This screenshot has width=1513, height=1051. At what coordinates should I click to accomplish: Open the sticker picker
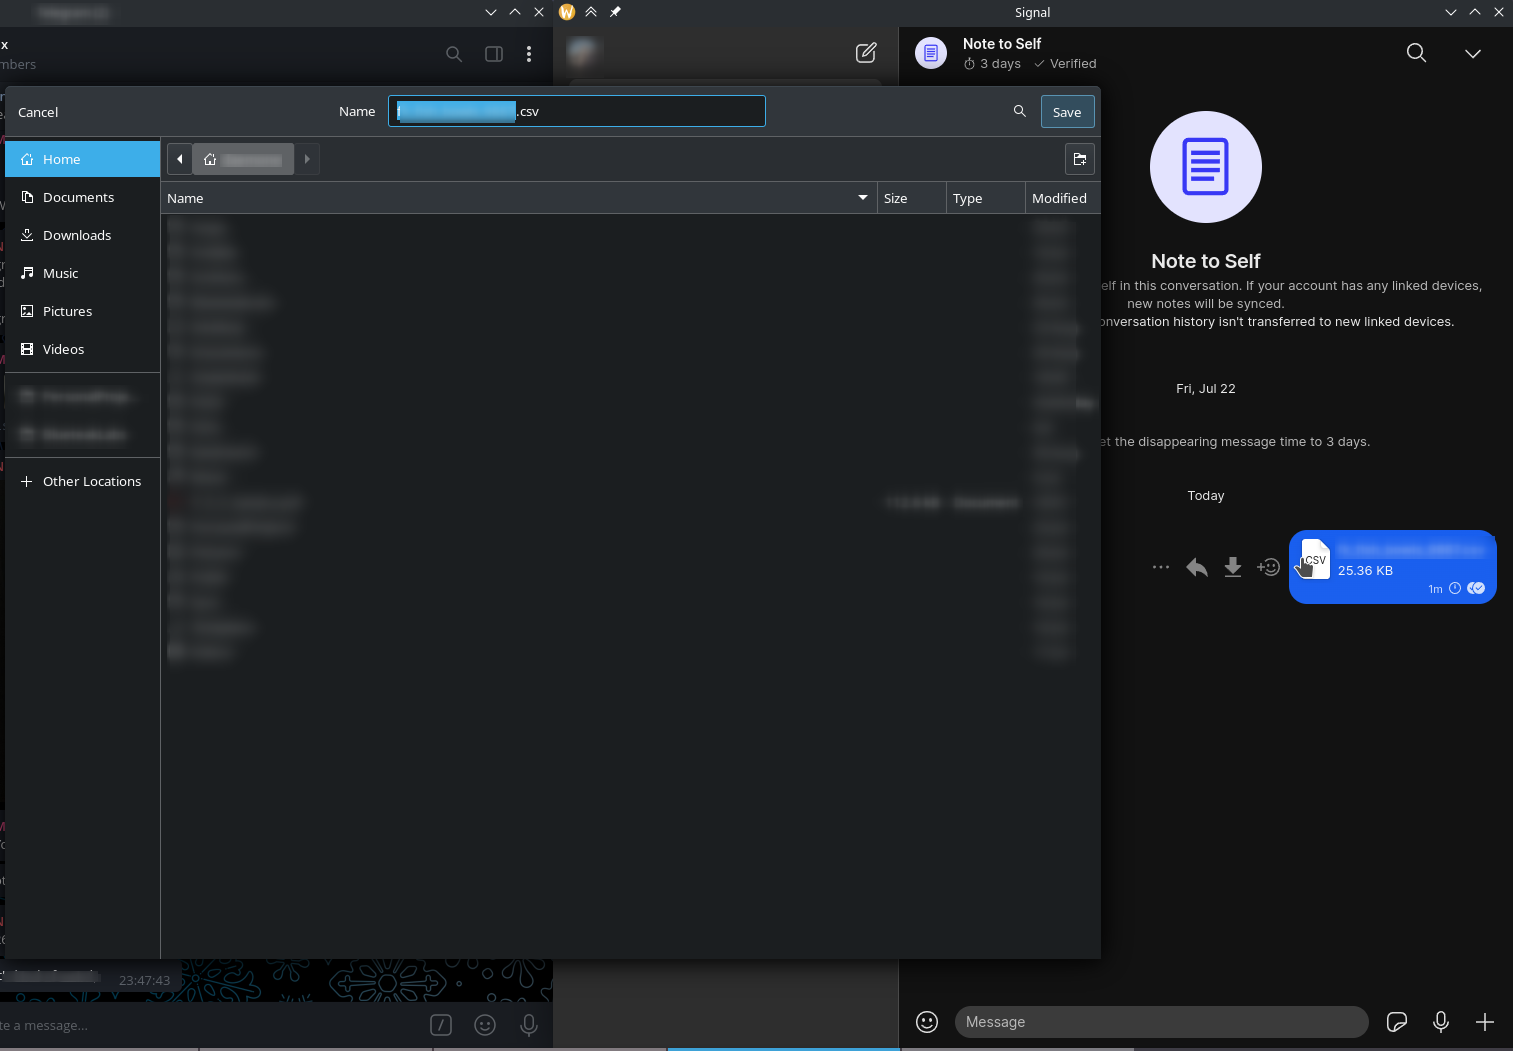click(x=1396, y=1021)
